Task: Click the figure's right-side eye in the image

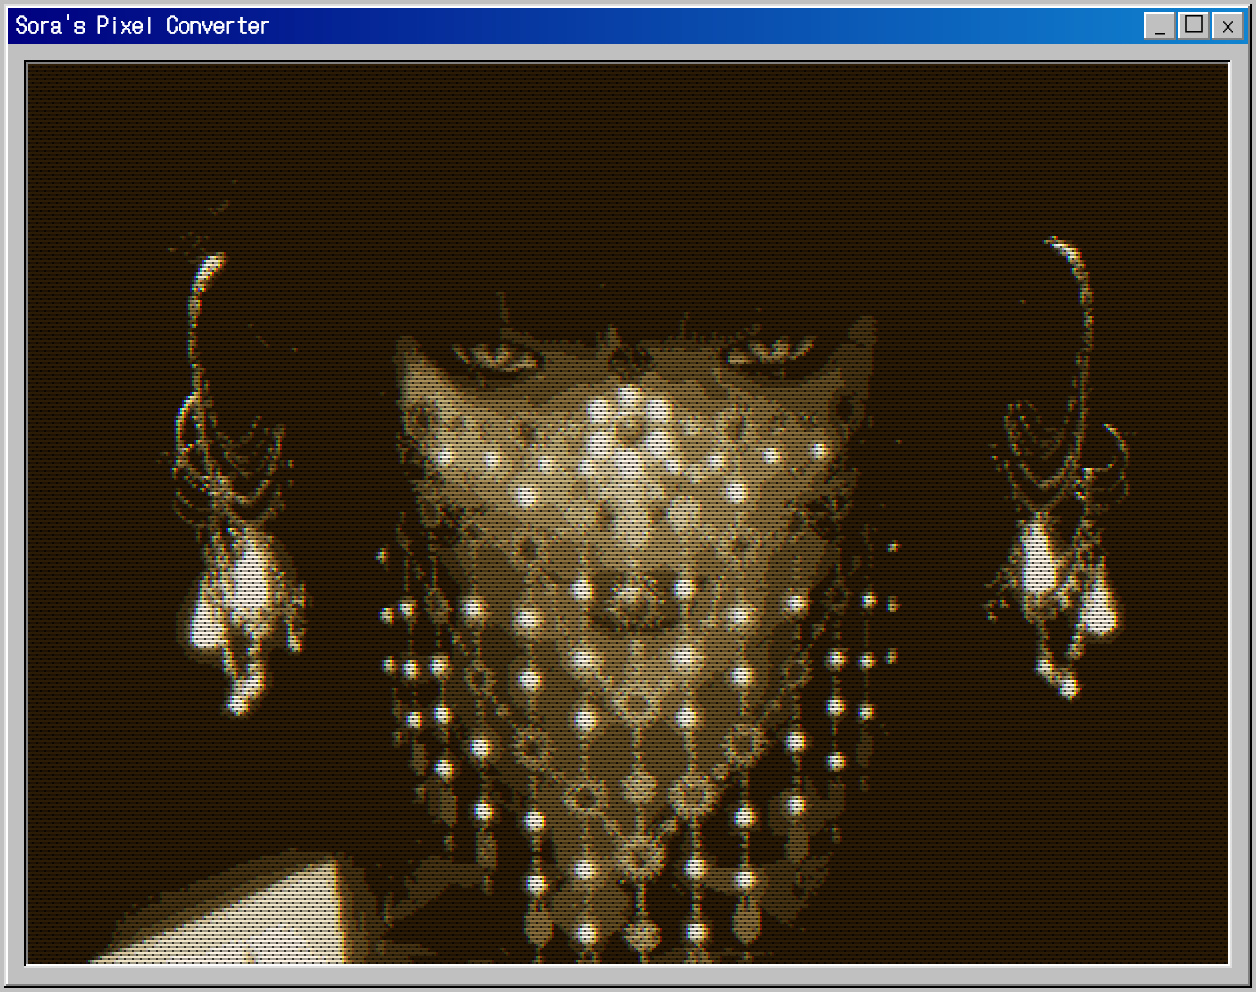Action: (x=768, y=352)
